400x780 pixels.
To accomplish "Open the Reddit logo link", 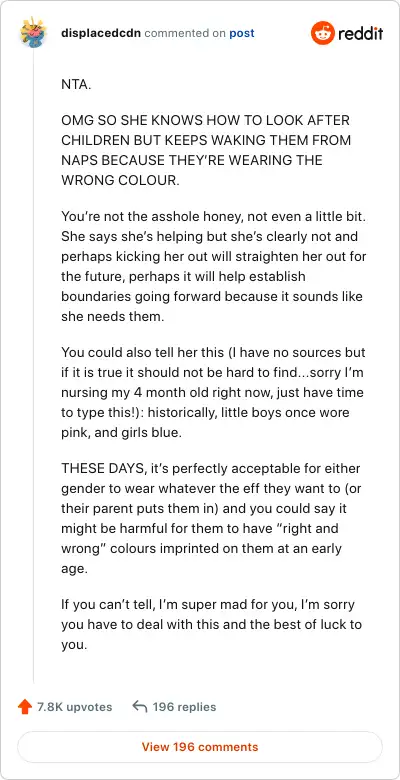I will 347,33.
